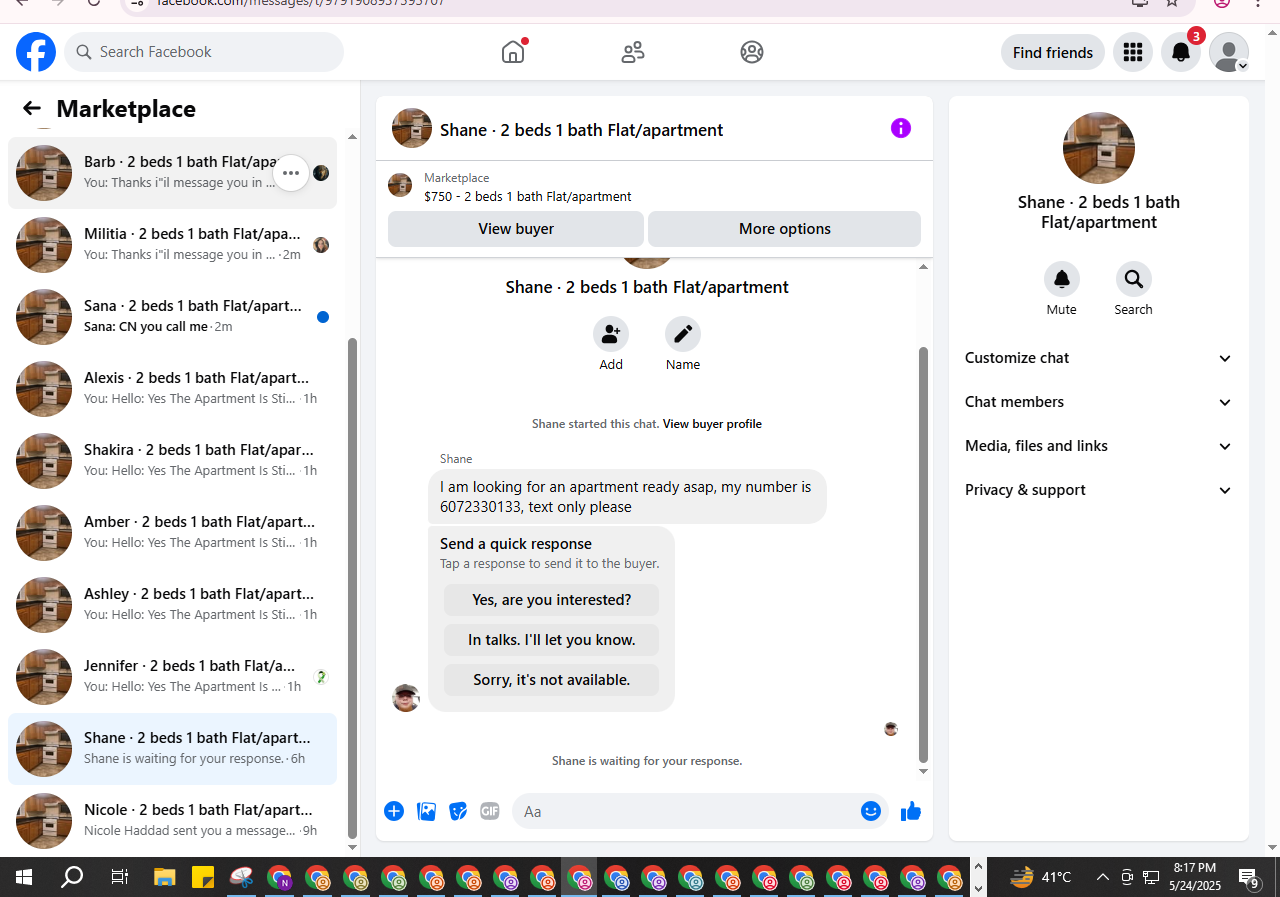Open Shakira's conversation

[x=172, y=461]
